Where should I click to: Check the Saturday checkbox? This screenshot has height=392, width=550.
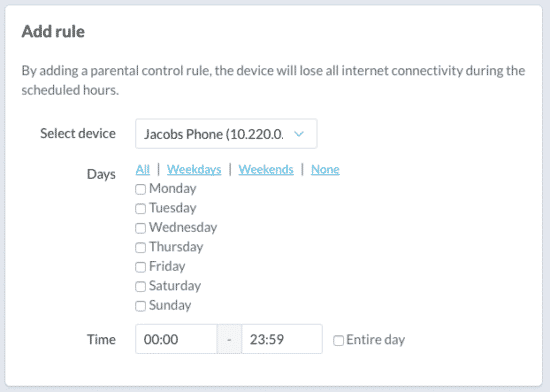click(140, 286)
